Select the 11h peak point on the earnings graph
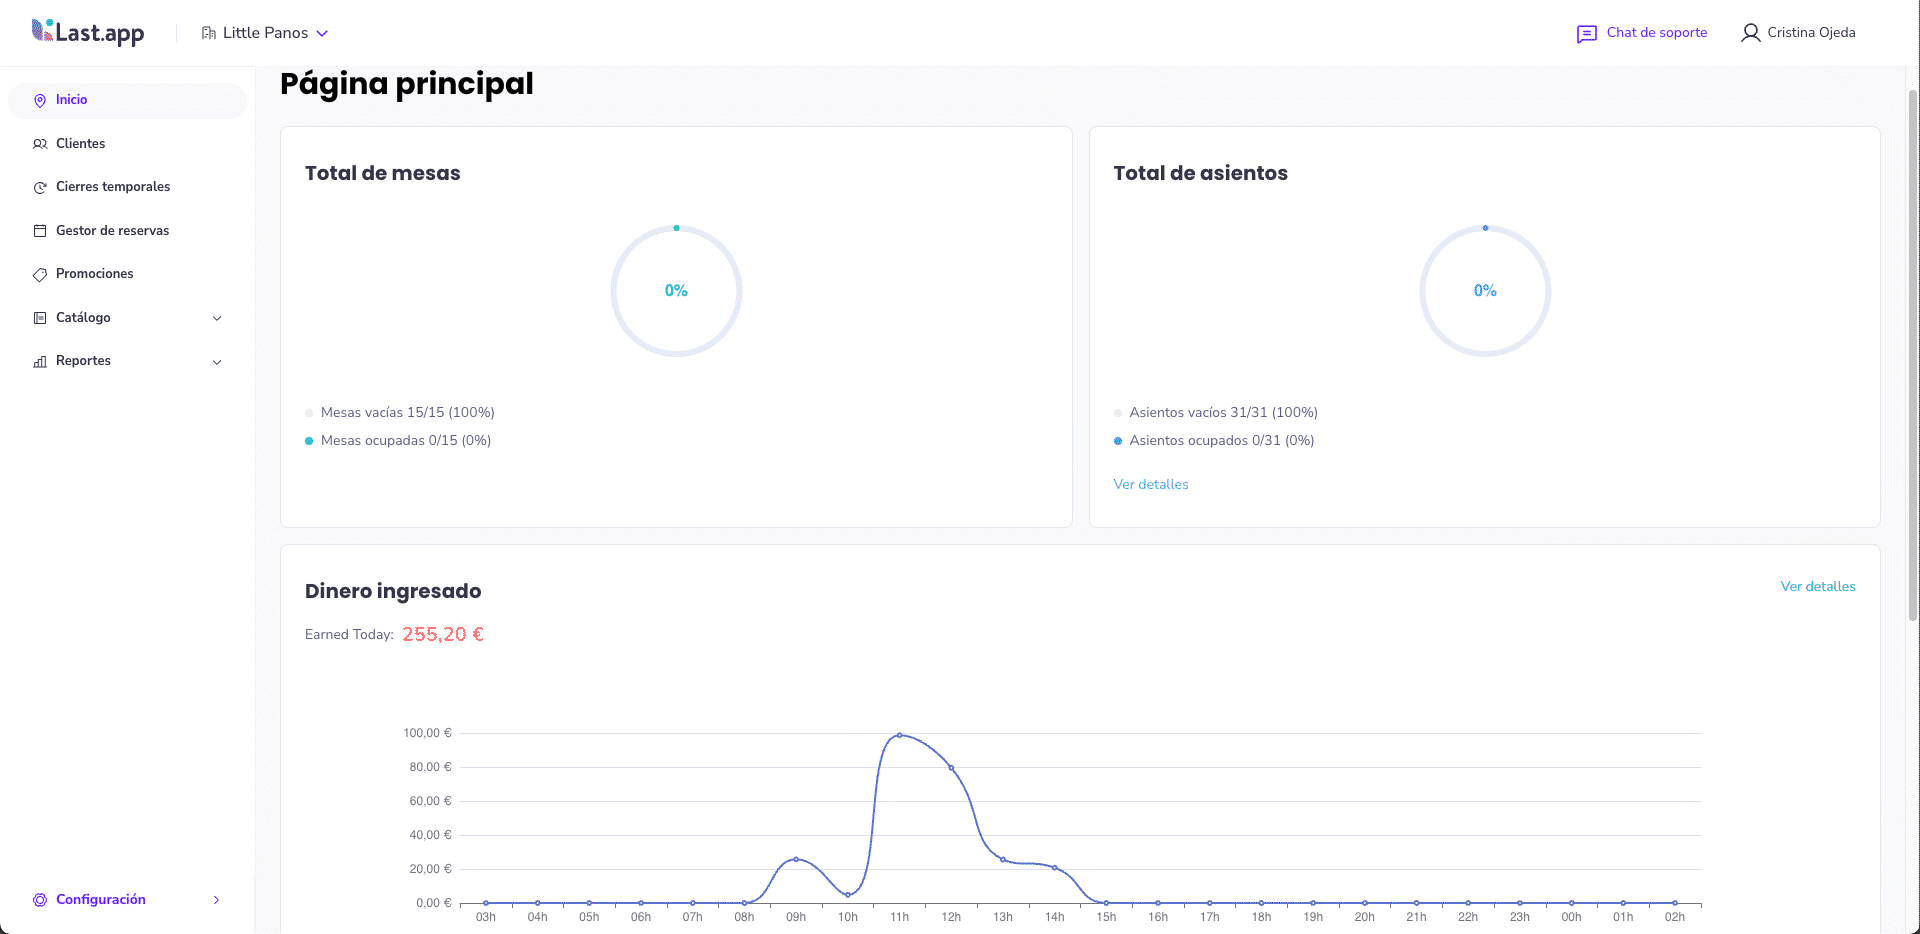This screenshot has height=934, width=1920. 899,733
